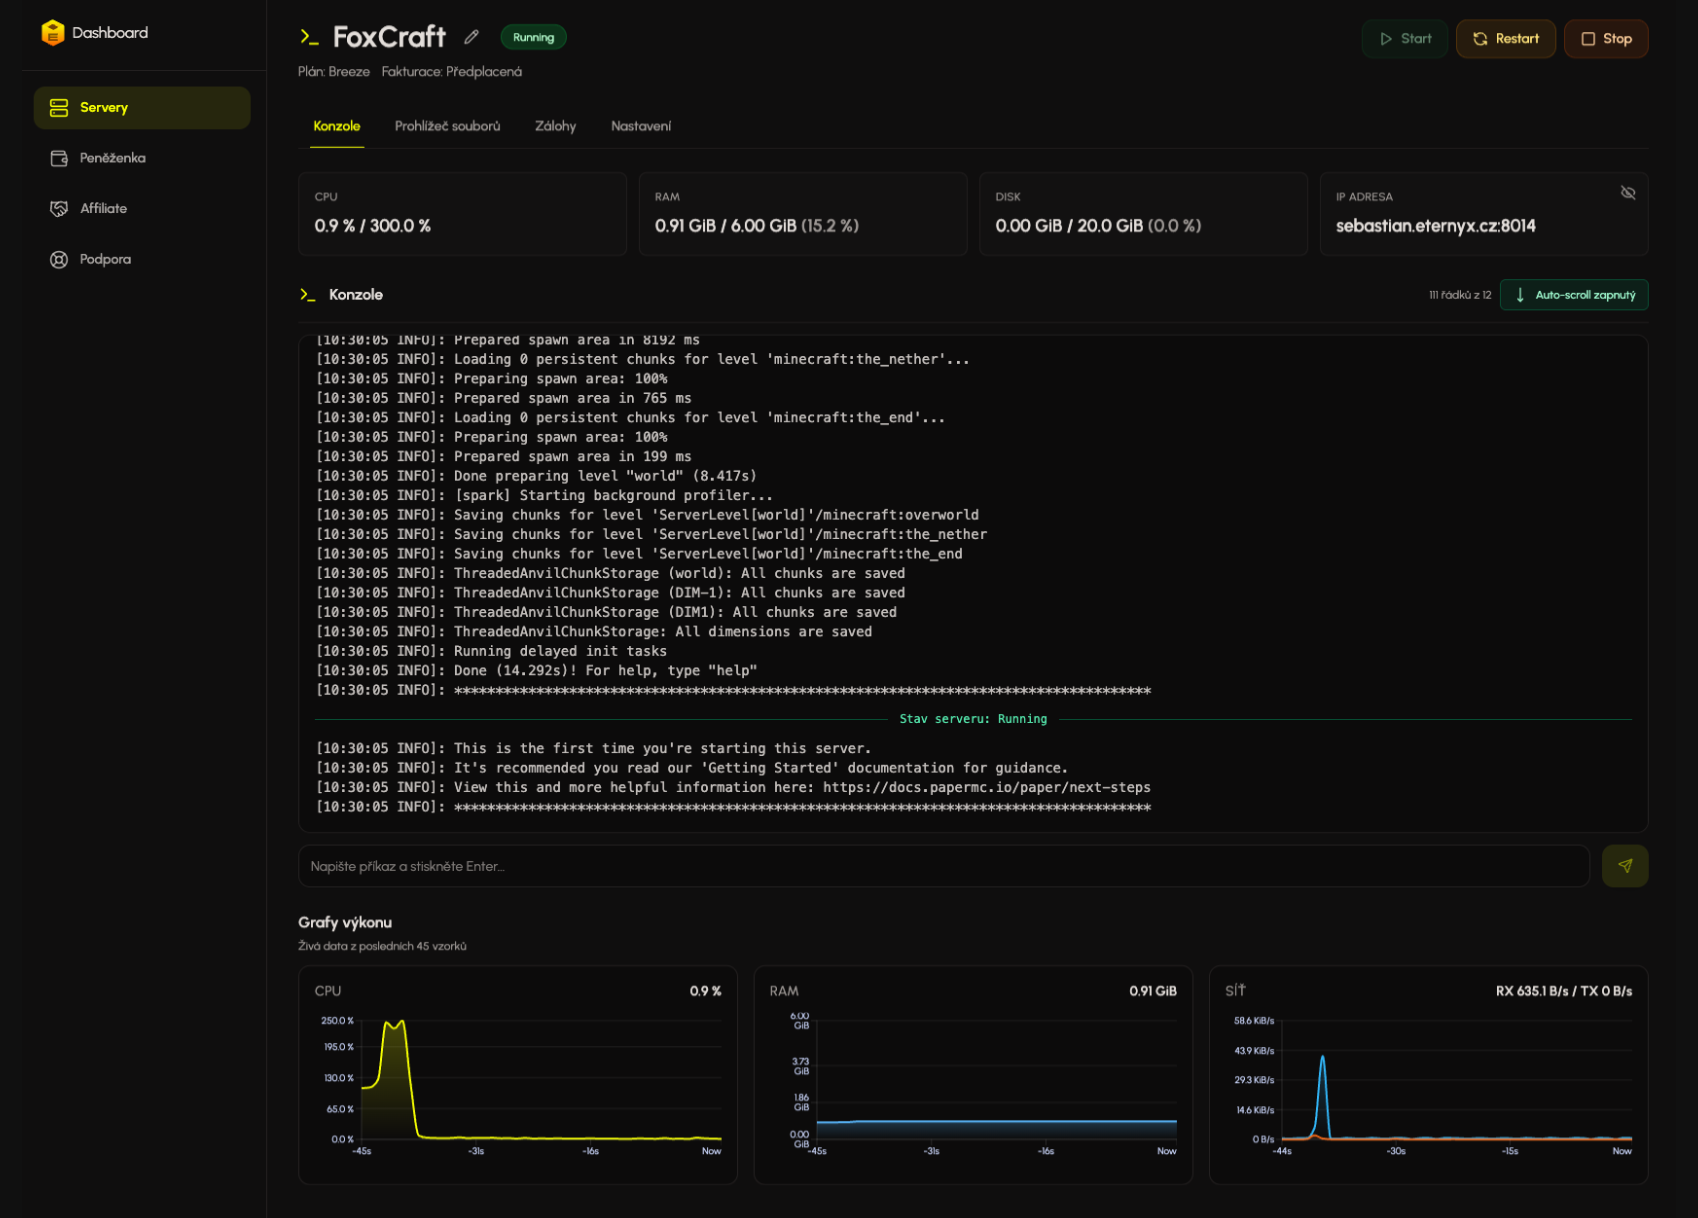Click the 'Done preparing level "world"' line
The width and height of the screenshot is (1698, 1218).
coord(536,476)
